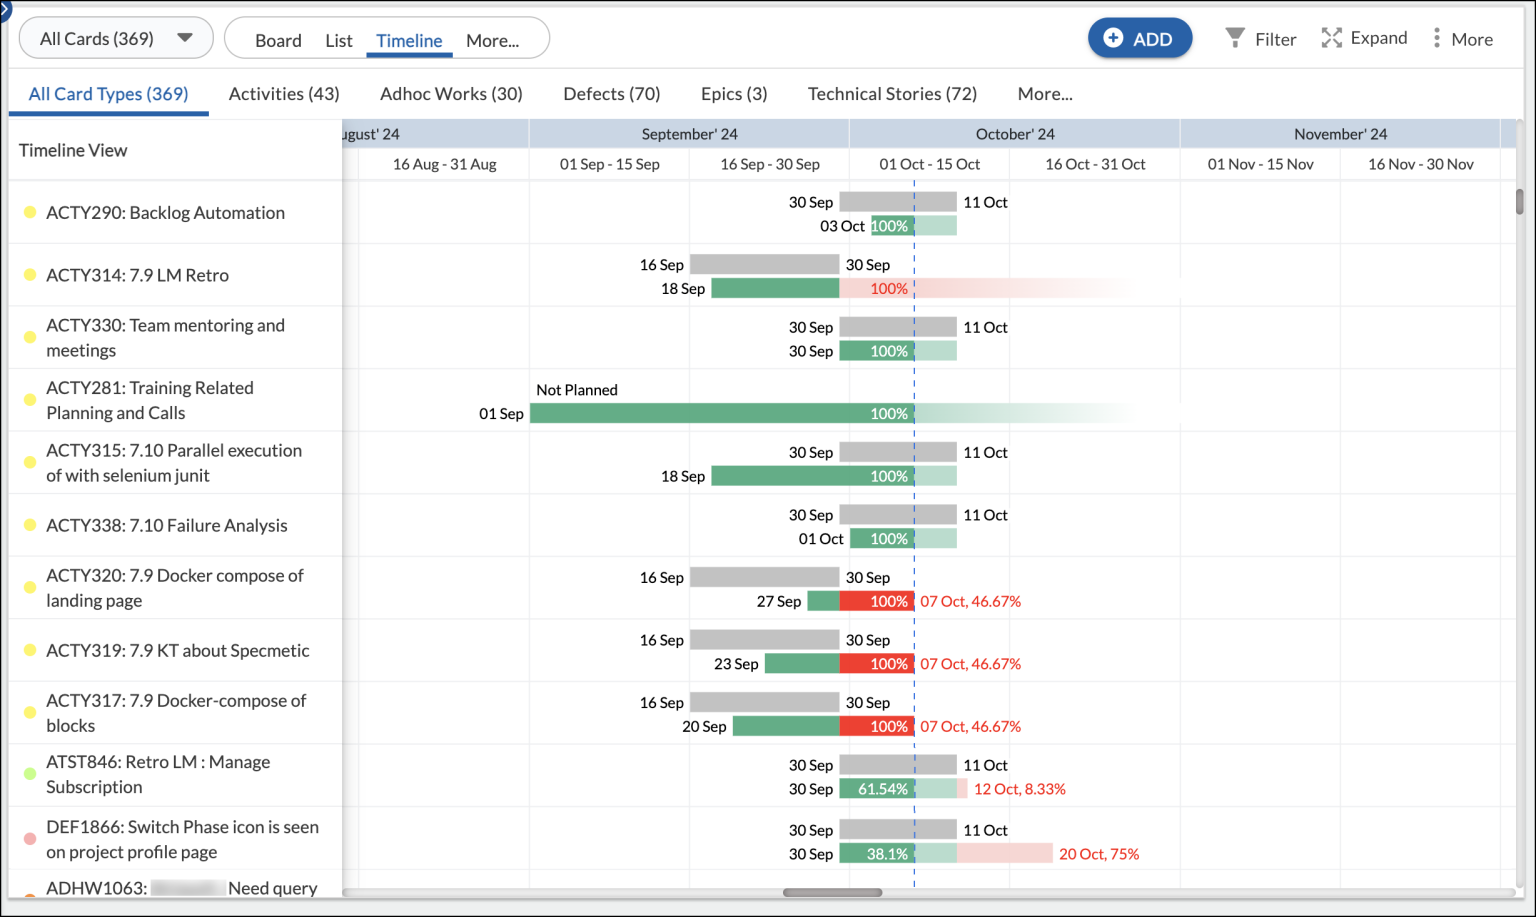Click 16 Aug - 31 Aug column header

[x=444, y=164]
